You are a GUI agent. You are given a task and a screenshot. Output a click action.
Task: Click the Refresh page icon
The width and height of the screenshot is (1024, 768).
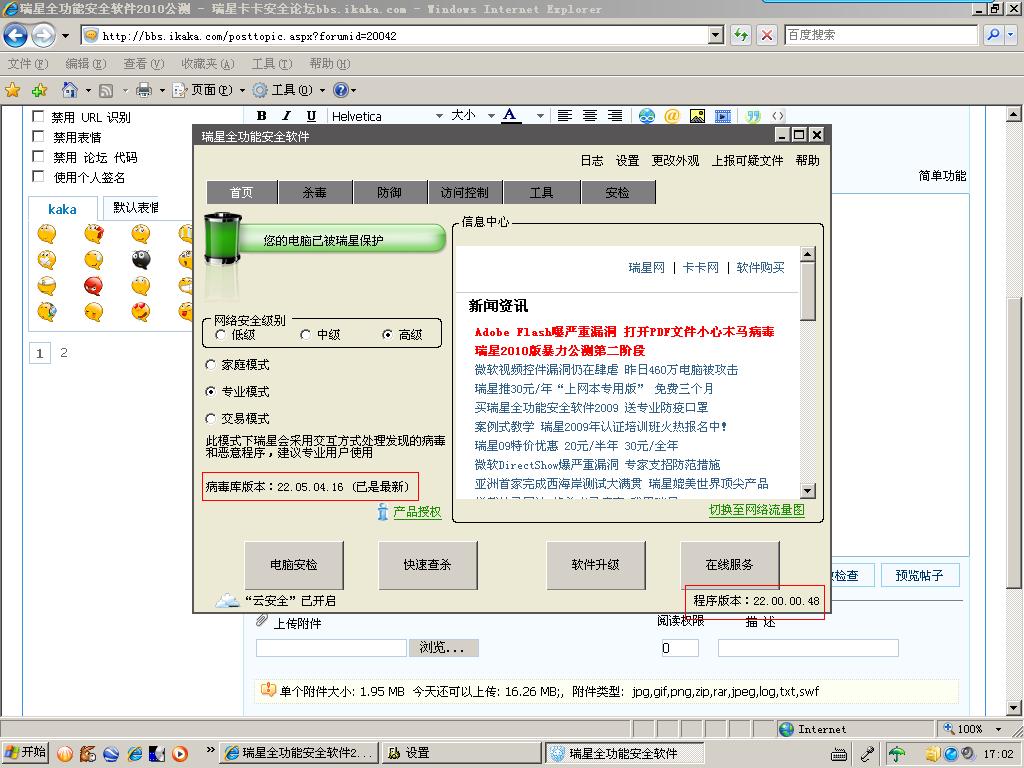coord(741,35)
